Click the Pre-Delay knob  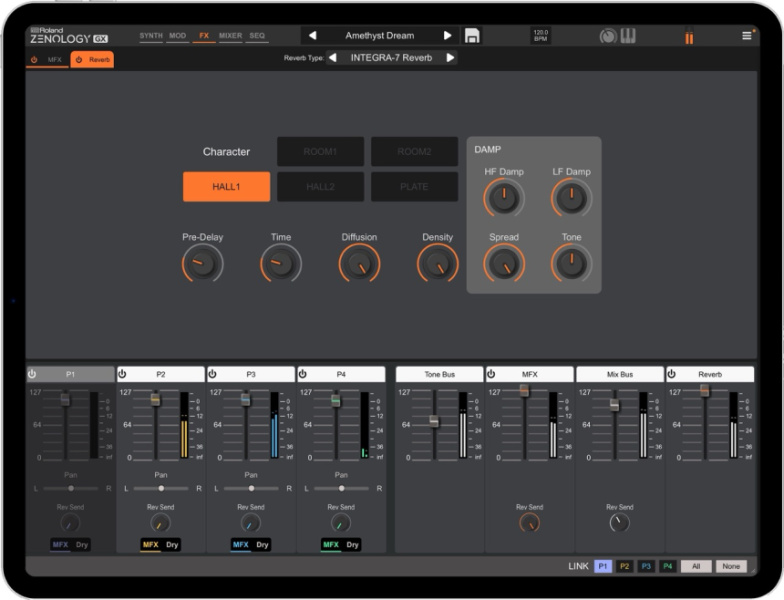(202, 264)
